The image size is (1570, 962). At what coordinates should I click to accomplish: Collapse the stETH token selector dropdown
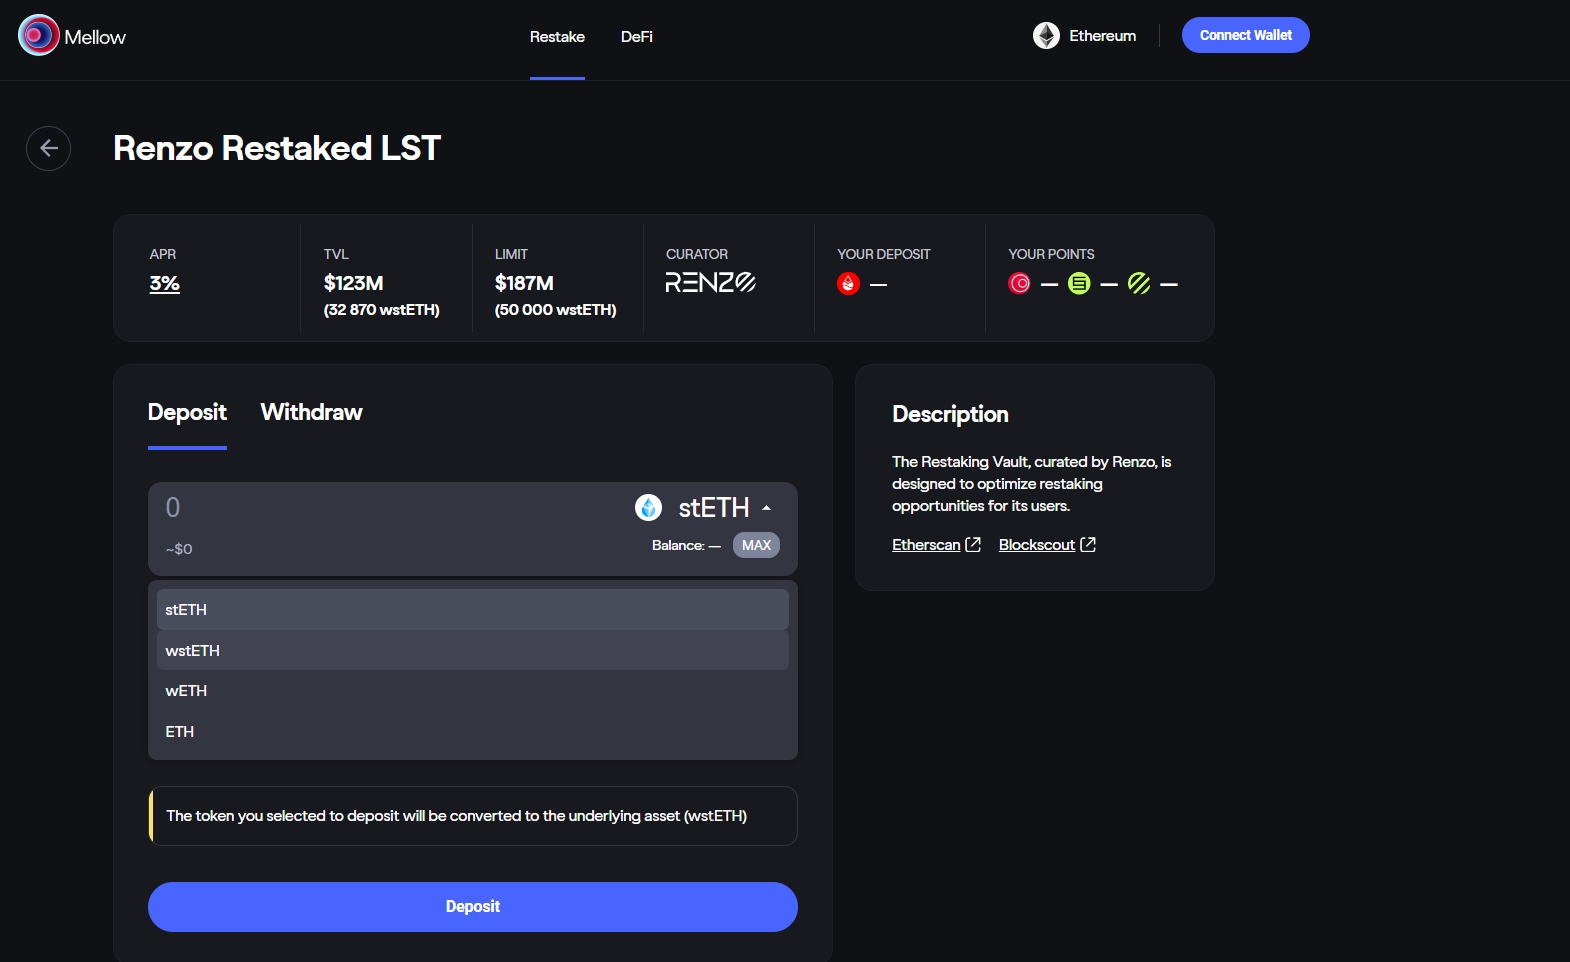[x=766, y=508]
